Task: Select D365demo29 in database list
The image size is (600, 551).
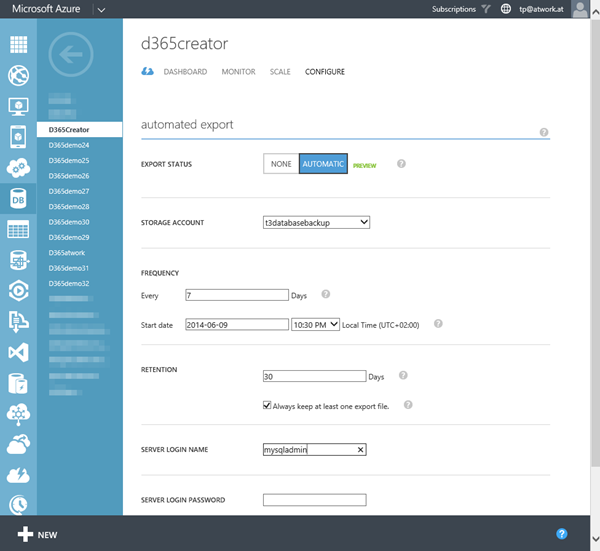Action: pyautogui.click(x=69, y=237)
